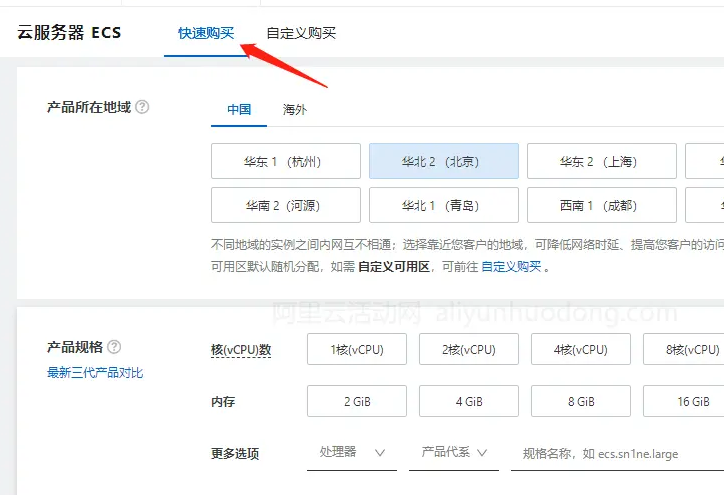Select 8 GiB memory option
724x495 pixels.
(581, 401)
